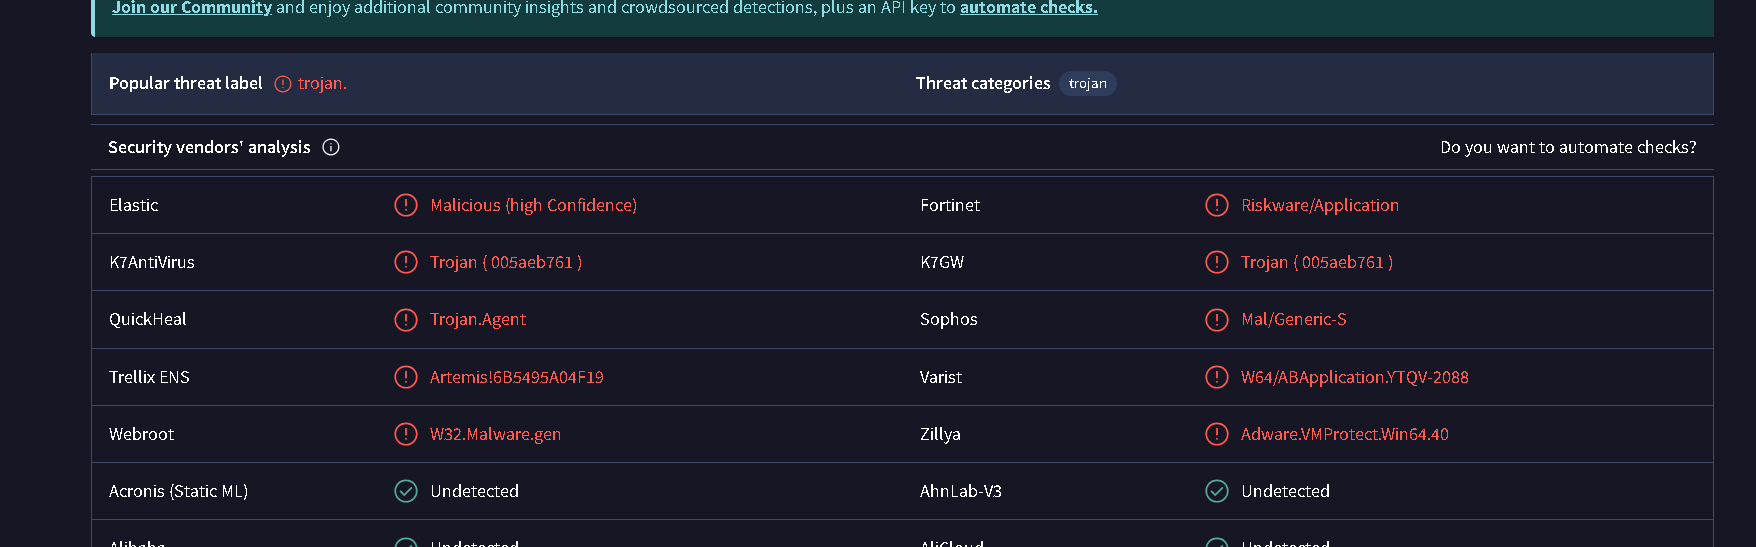1756x547 pixels.
Task: Select the Riskware/Application detection result
Action: click(1319, 205)
